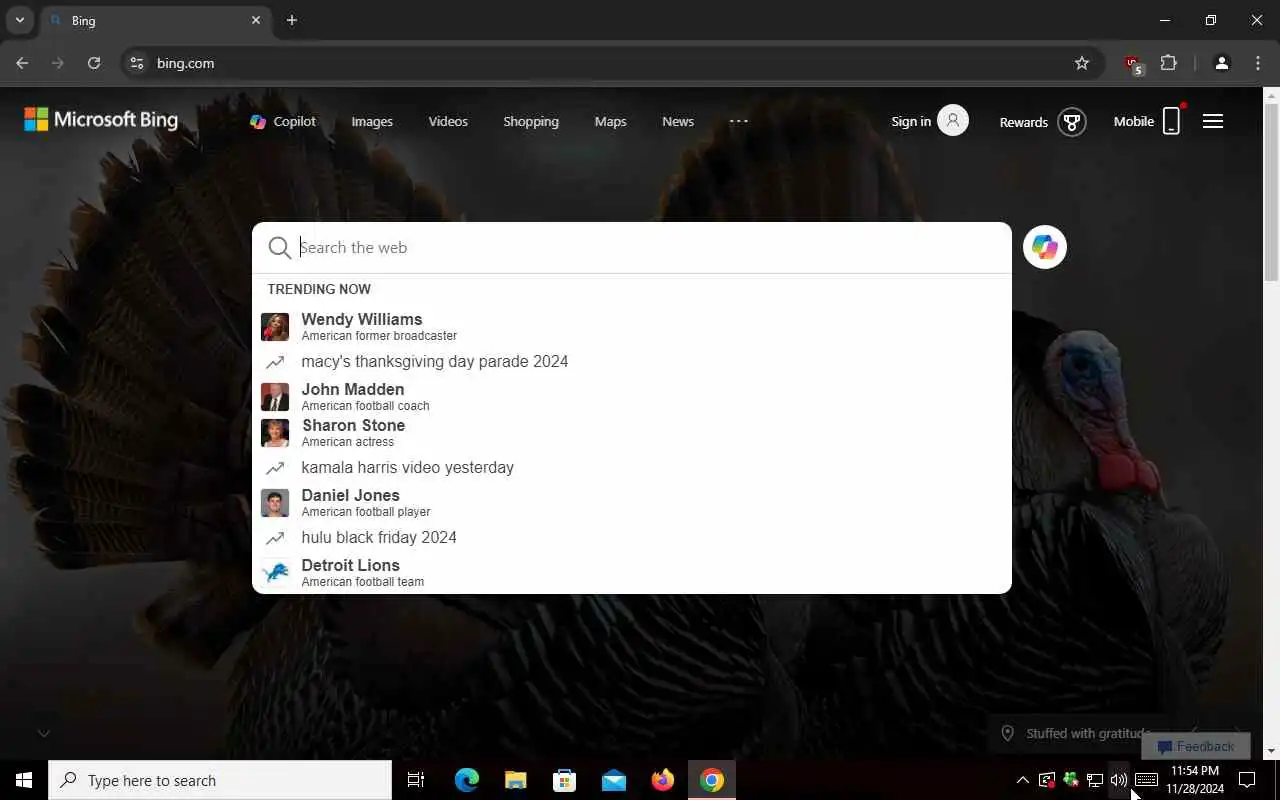Screen dimensions: 1280x800
Task: Open Microsoft Store from taskbar
Action: tap(565, 780)
